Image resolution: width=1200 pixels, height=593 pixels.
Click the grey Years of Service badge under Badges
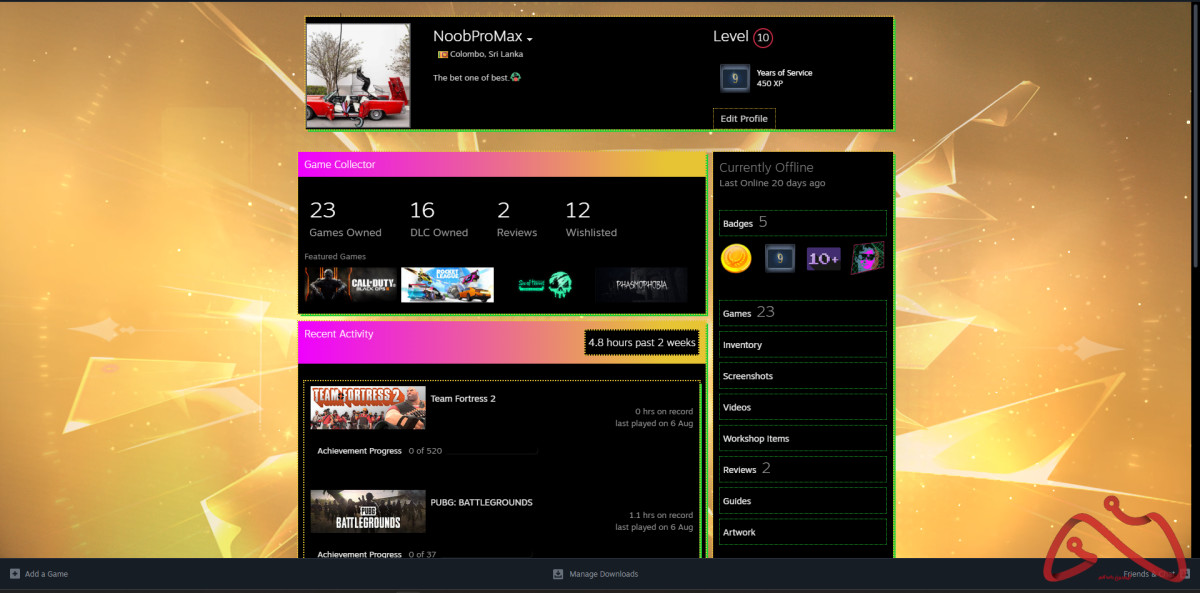(x=780, y=258)
